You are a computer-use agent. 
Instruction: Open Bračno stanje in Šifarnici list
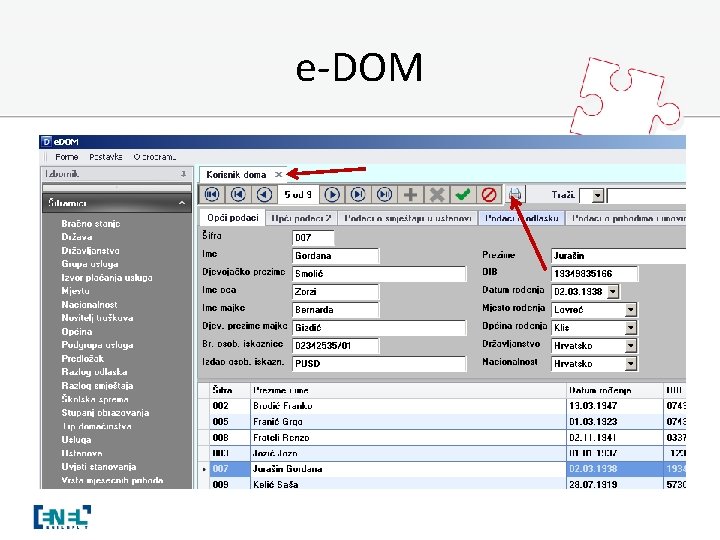click(90, 224)
